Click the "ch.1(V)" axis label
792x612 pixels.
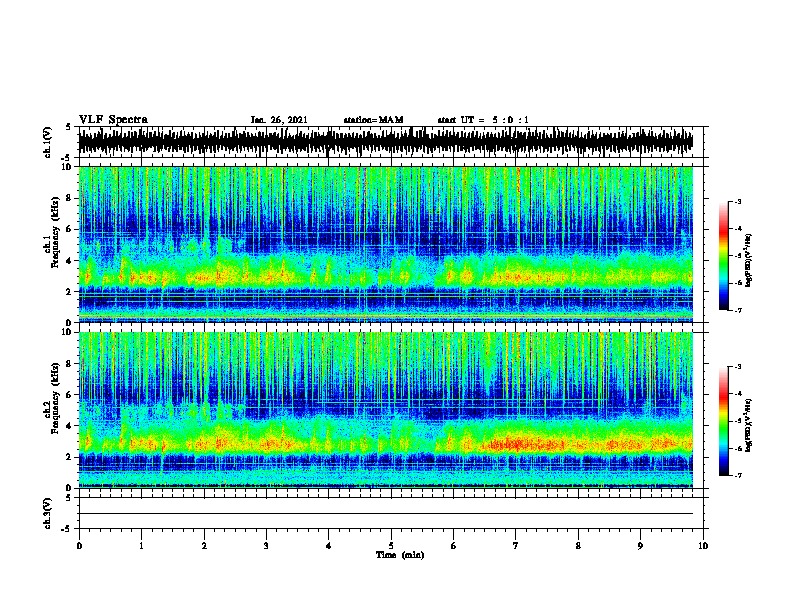(48, 142)
